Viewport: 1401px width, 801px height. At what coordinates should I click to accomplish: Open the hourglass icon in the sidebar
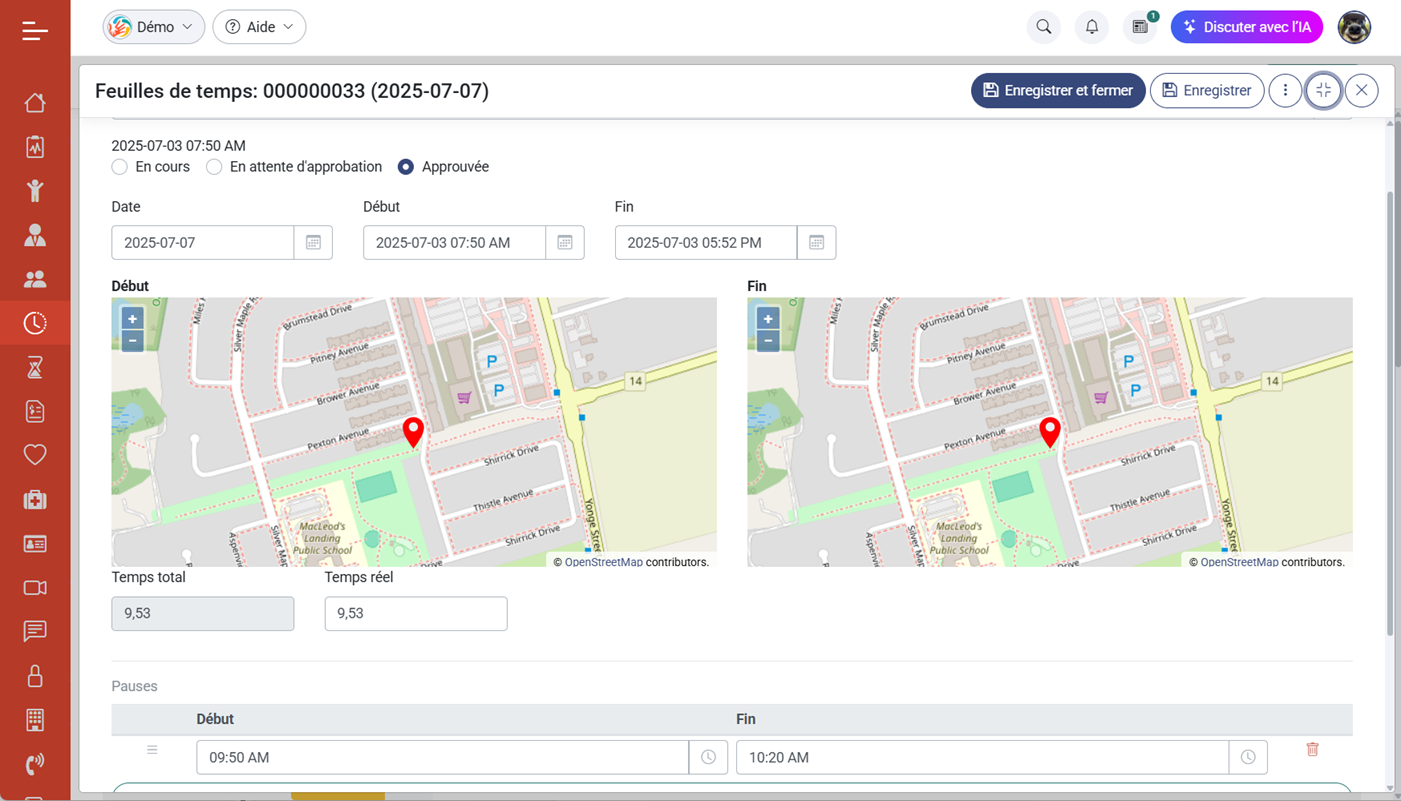tap(35, 368)
